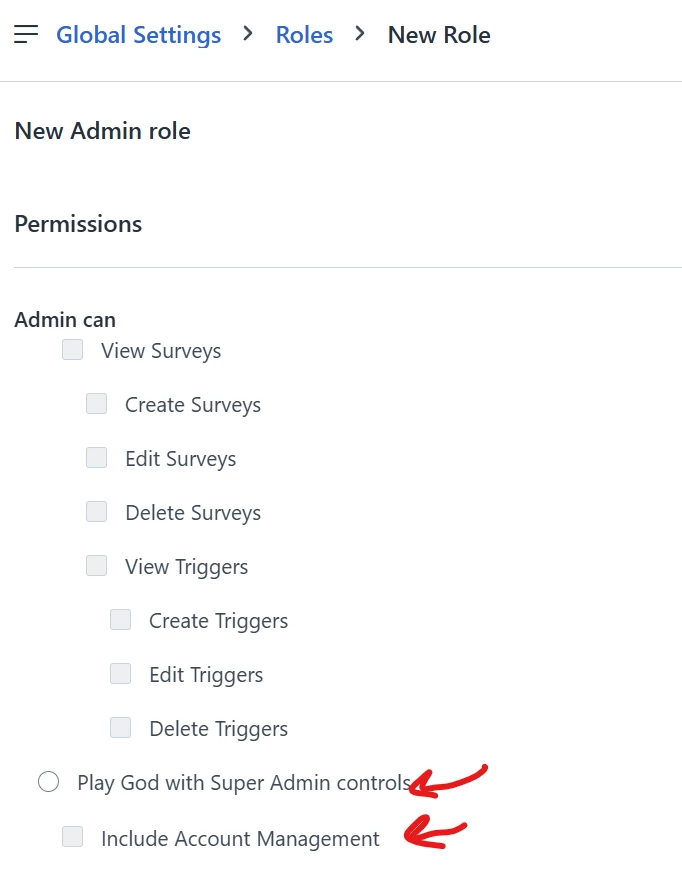682x879 pixels.
Task: Tick the Create Surveys checkbox
Action: coord(96,404)
